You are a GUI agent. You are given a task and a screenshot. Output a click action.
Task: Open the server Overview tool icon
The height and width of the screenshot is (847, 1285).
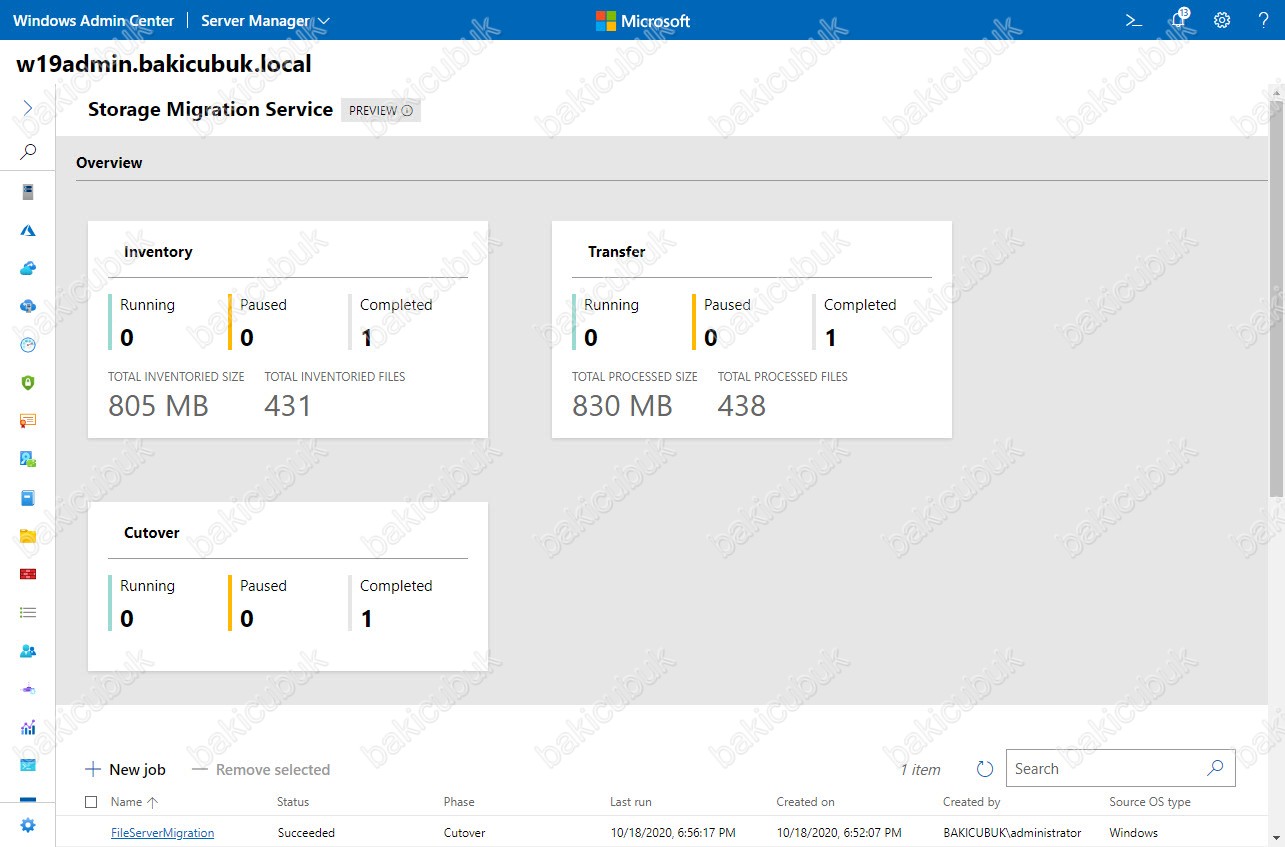pyautogui.click(x=28, y=192)
